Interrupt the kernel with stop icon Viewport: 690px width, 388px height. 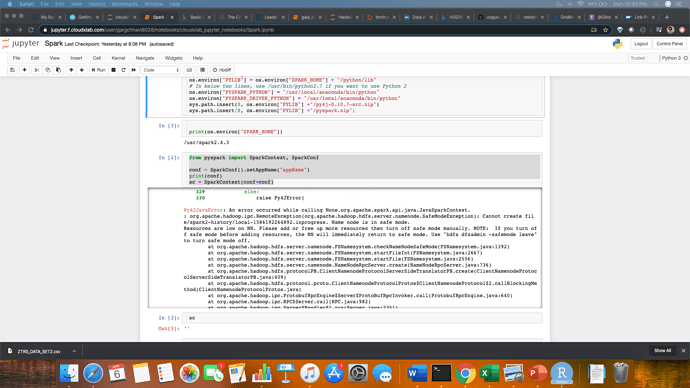[x=114, y=70]
